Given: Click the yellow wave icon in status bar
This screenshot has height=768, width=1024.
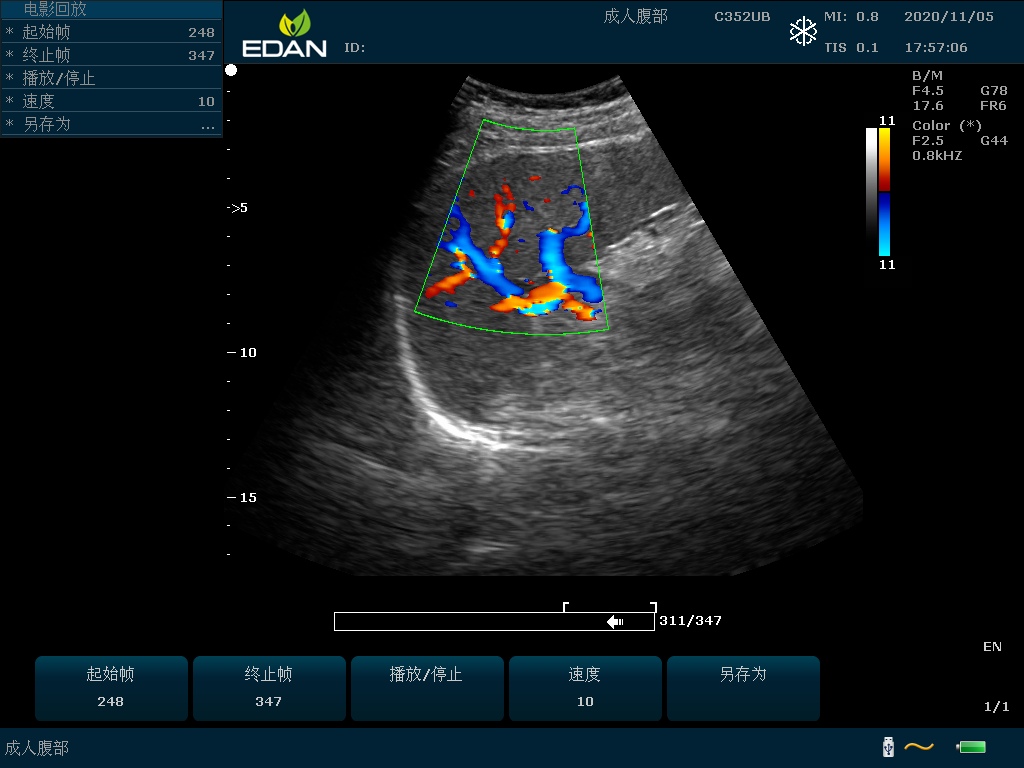Looking at the screenshot, I should [x=919, y=746].
